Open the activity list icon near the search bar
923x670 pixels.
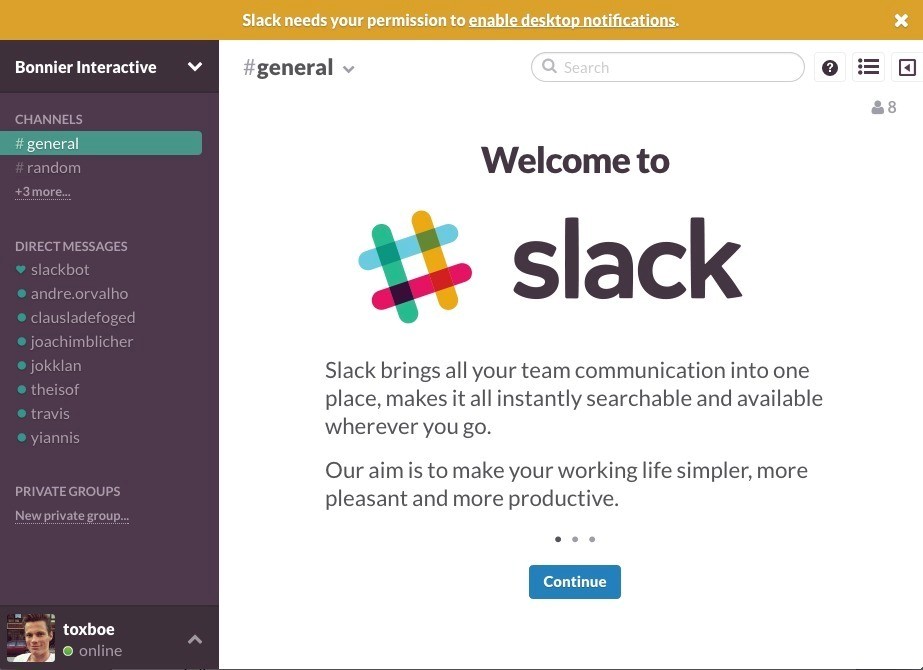(x=868, y=67)
